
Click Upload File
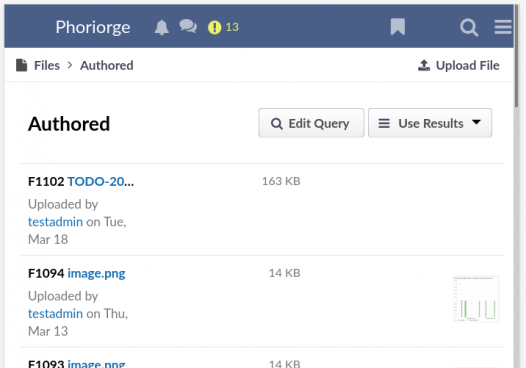459,65
